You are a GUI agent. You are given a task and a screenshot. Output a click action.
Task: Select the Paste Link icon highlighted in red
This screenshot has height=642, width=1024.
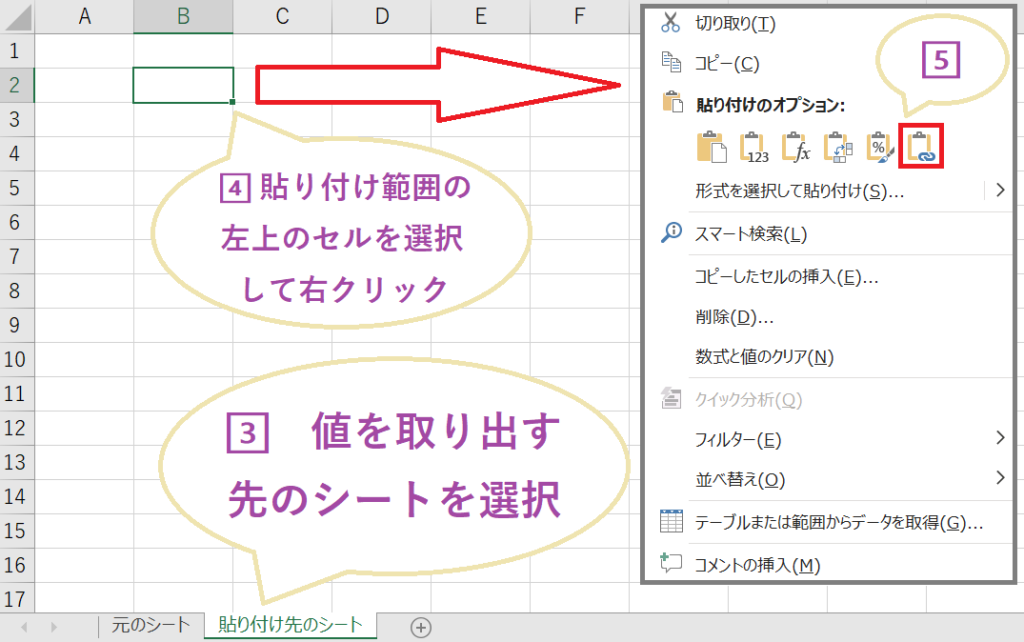(920, 146)
